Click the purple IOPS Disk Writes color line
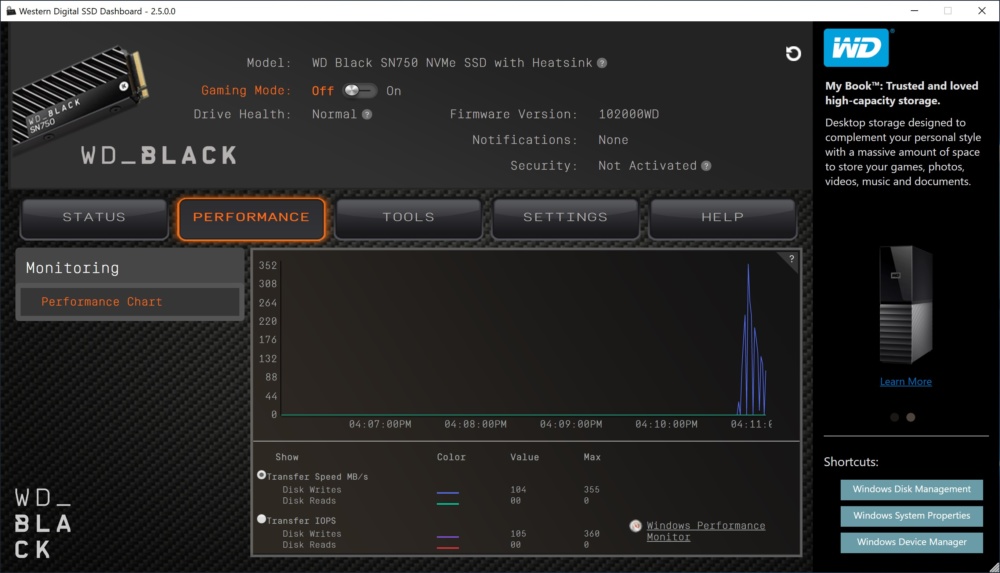 point(448,537)
